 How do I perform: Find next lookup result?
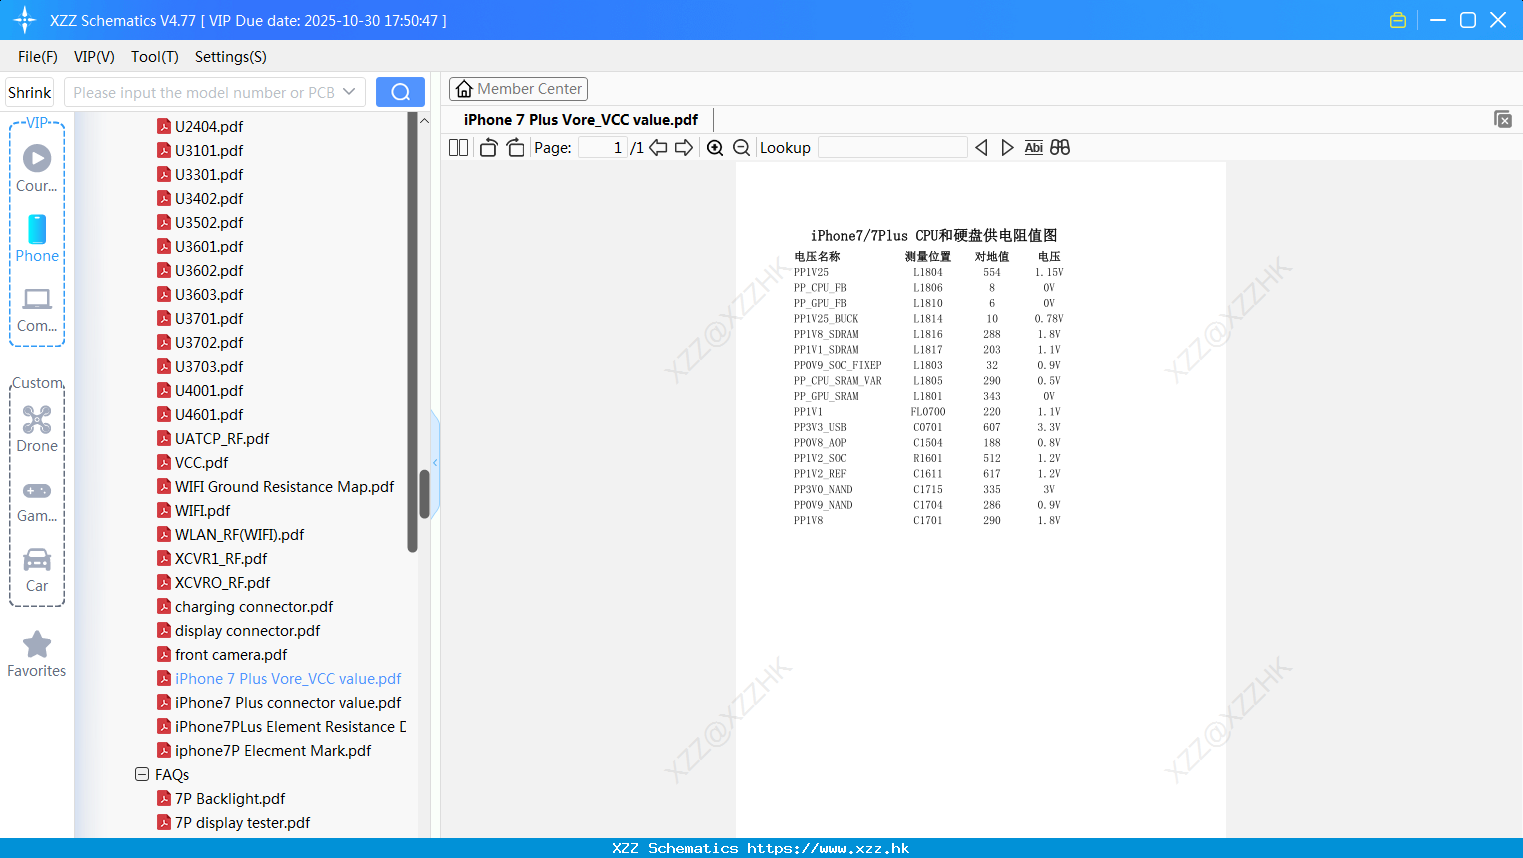coord(1007,147)
